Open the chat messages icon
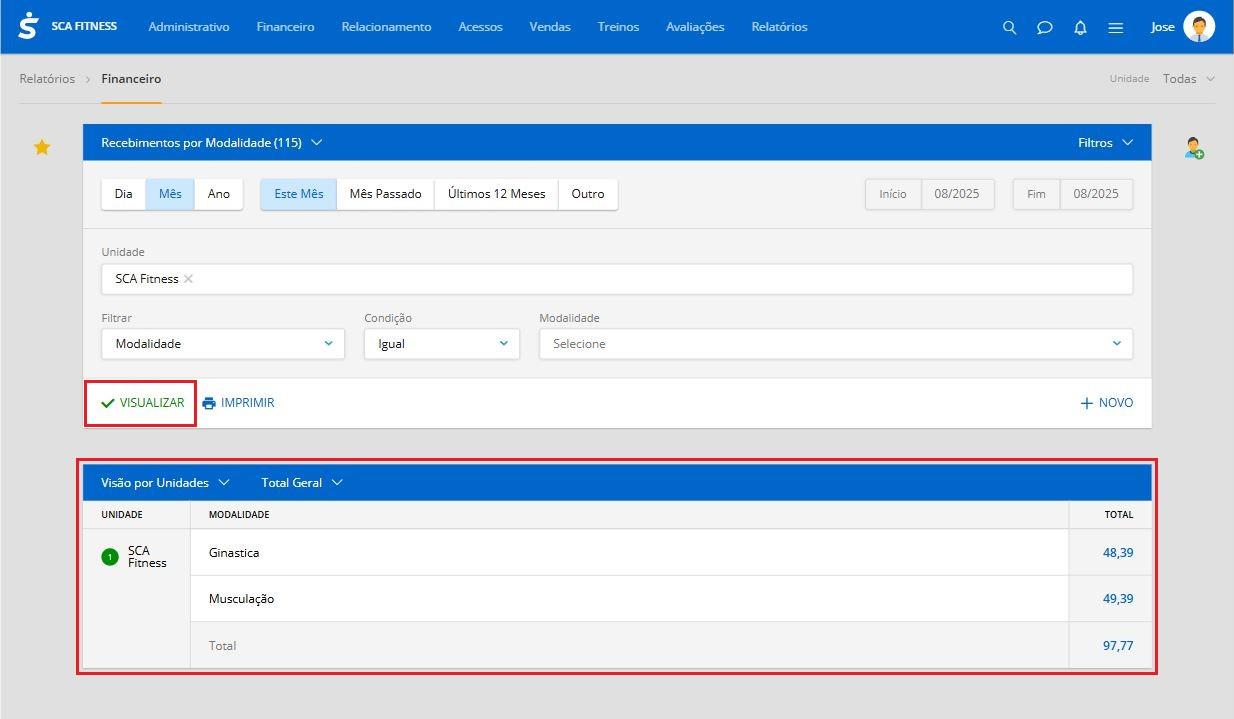 [1044, 27]
